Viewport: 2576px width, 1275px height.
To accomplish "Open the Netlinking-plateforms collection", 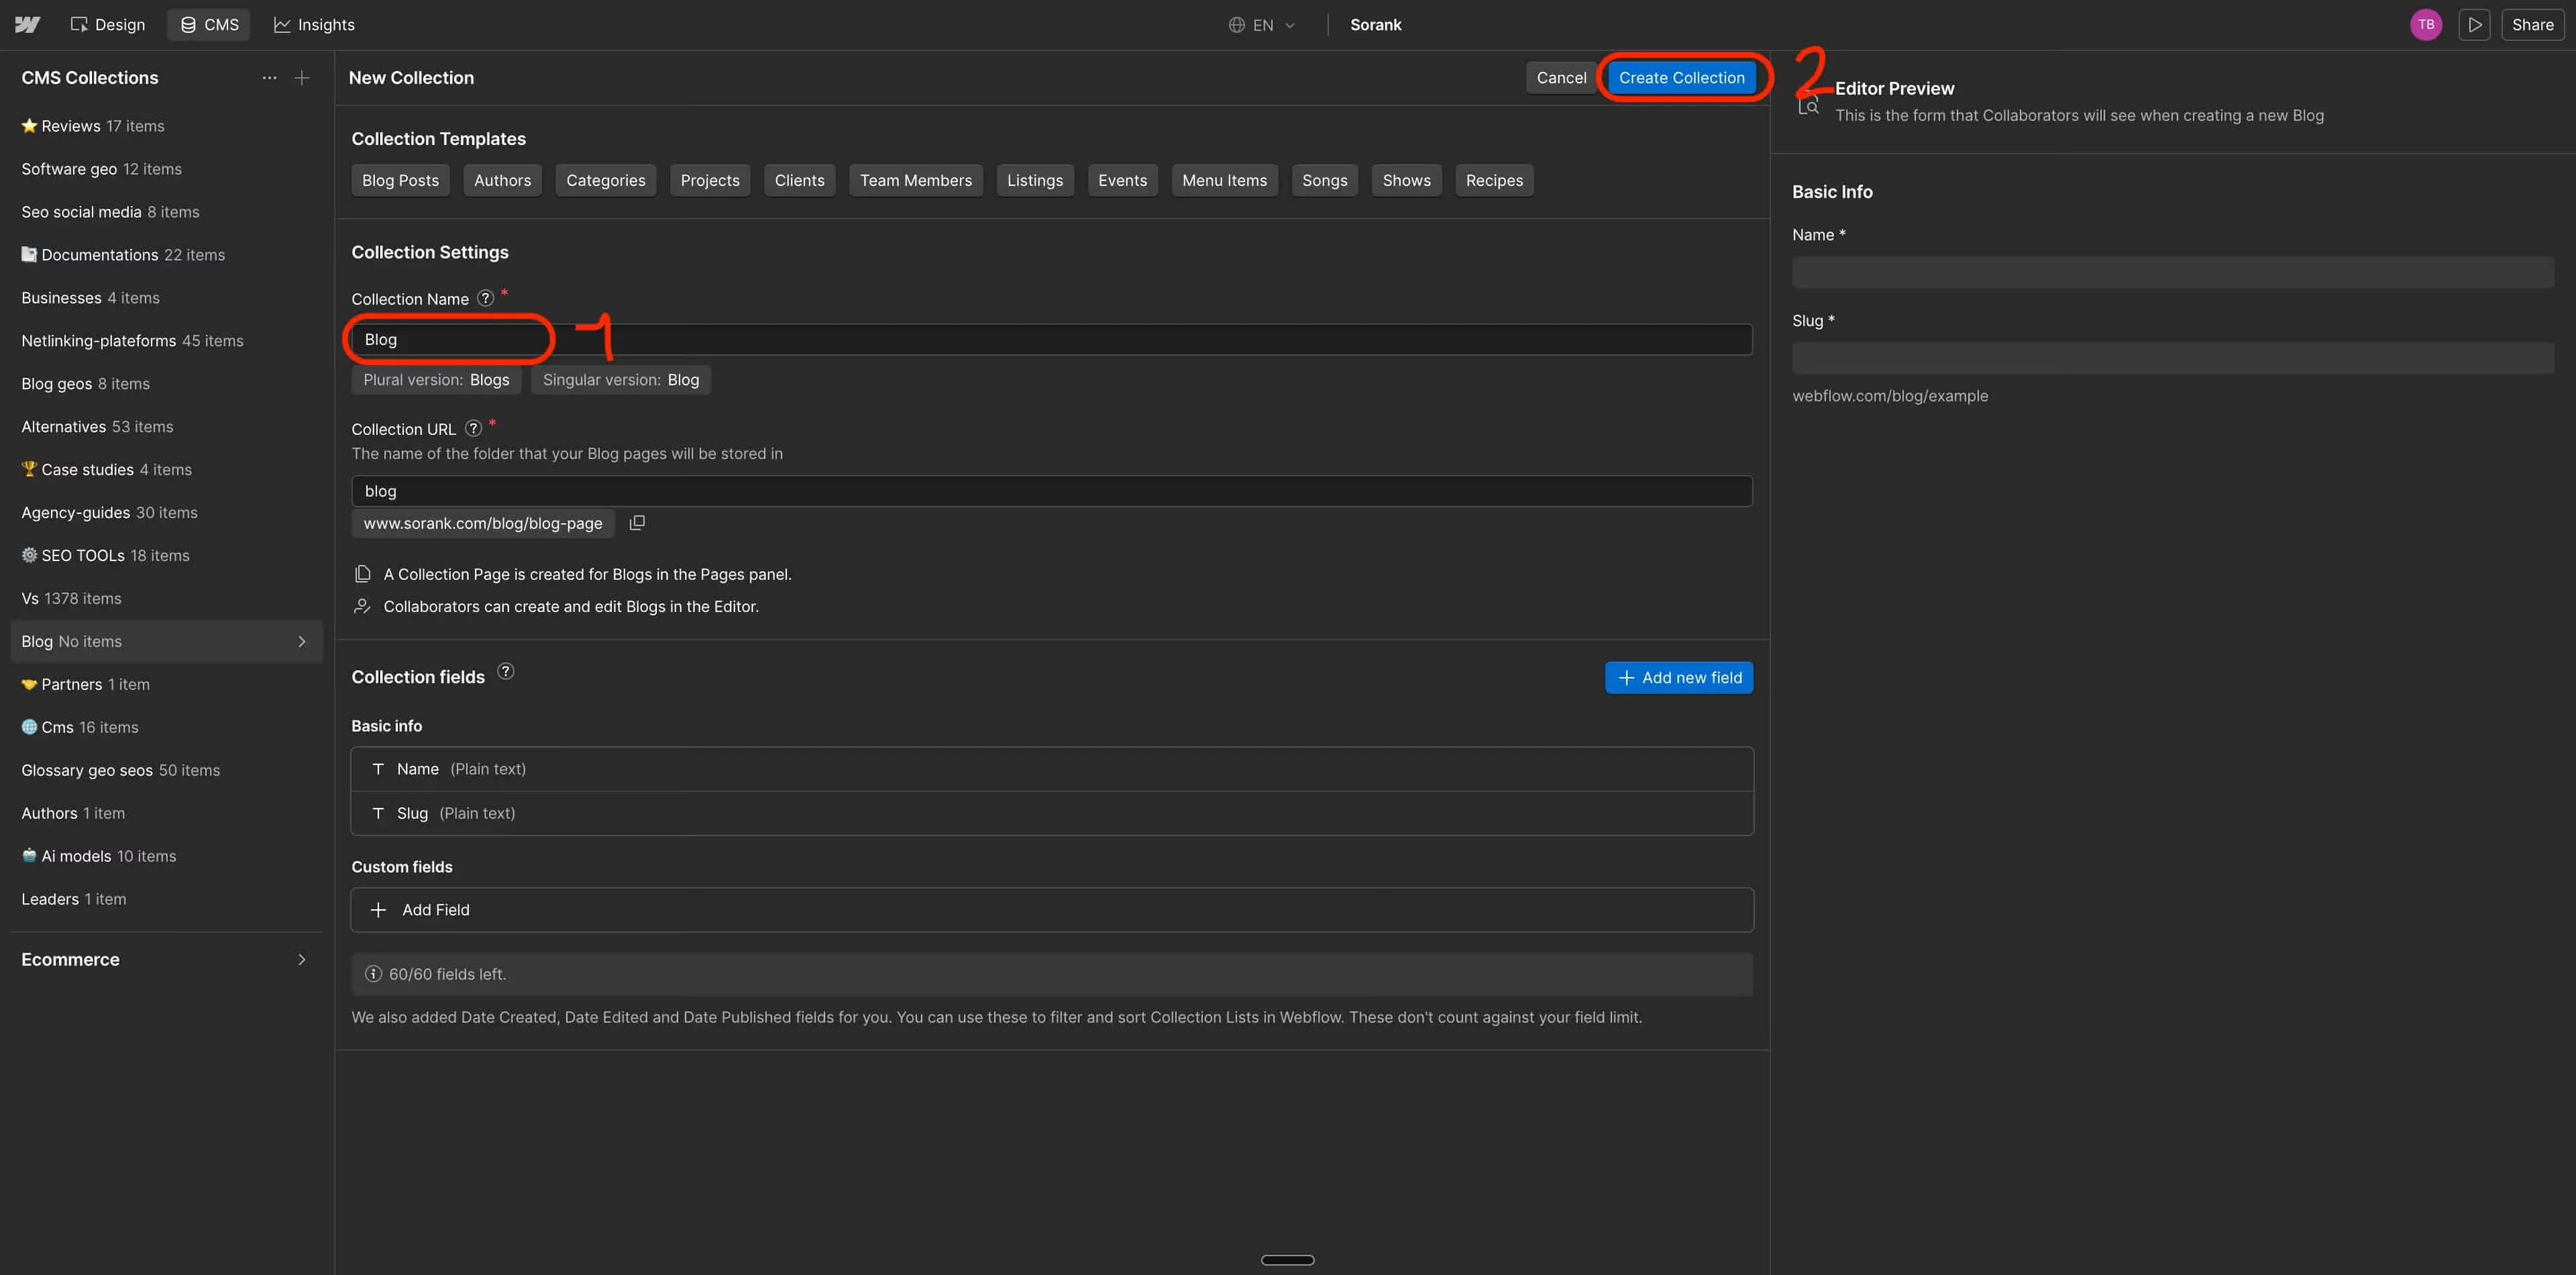I will coord(166,341).
